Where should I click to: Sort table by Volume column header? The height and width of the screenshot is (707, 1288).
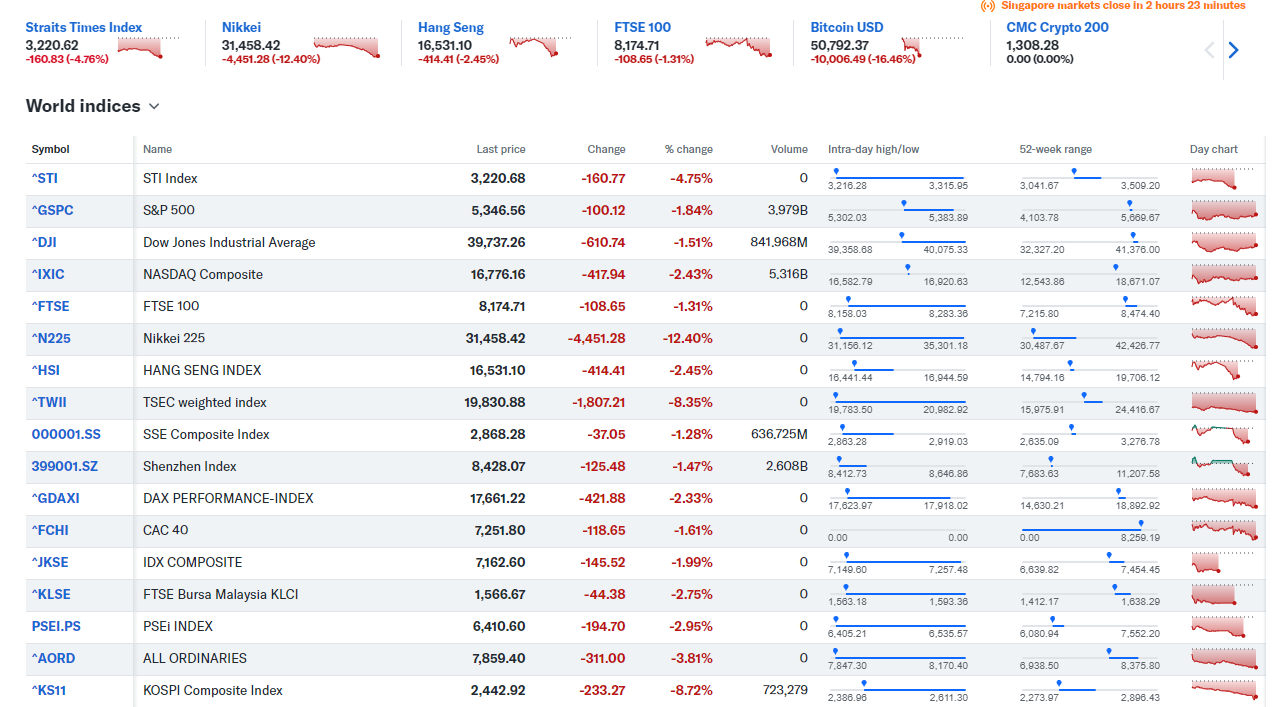click(x=789, y=149)
